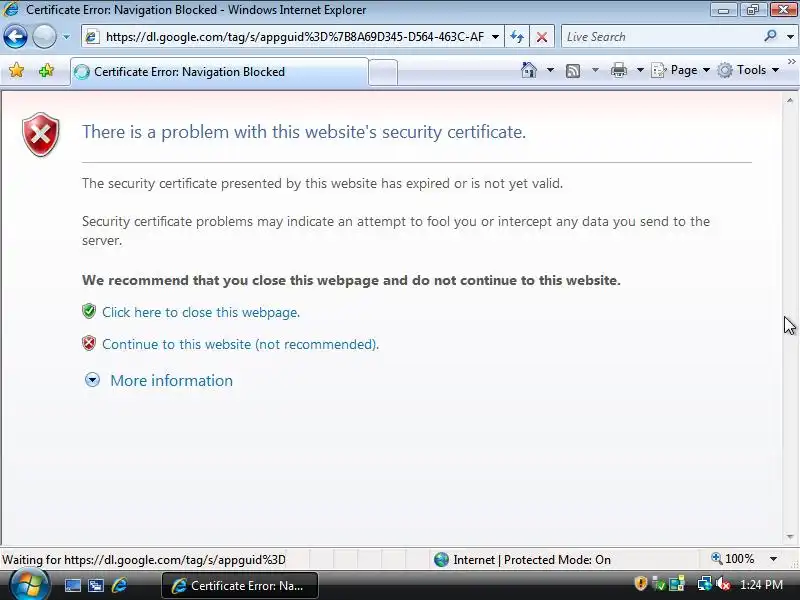Open the Page menu
This screenshot has height=600, width=800.
pyautogui.click(x=681, y=70)
